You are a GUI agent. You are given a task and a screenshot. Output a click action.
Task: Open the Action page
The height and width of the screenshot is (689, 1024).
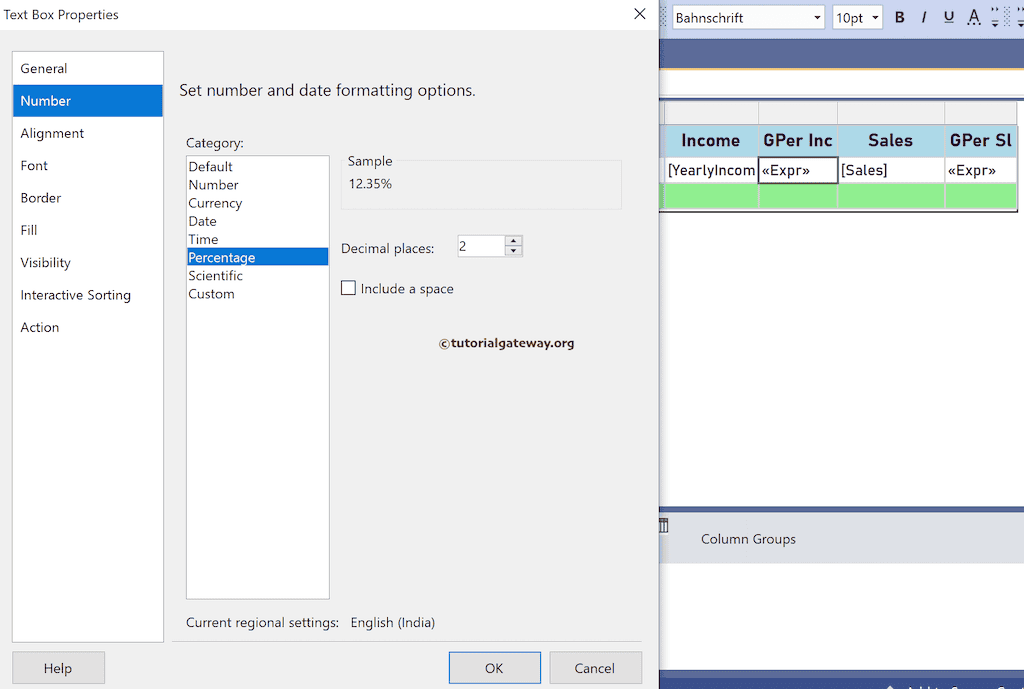point(88,327)
